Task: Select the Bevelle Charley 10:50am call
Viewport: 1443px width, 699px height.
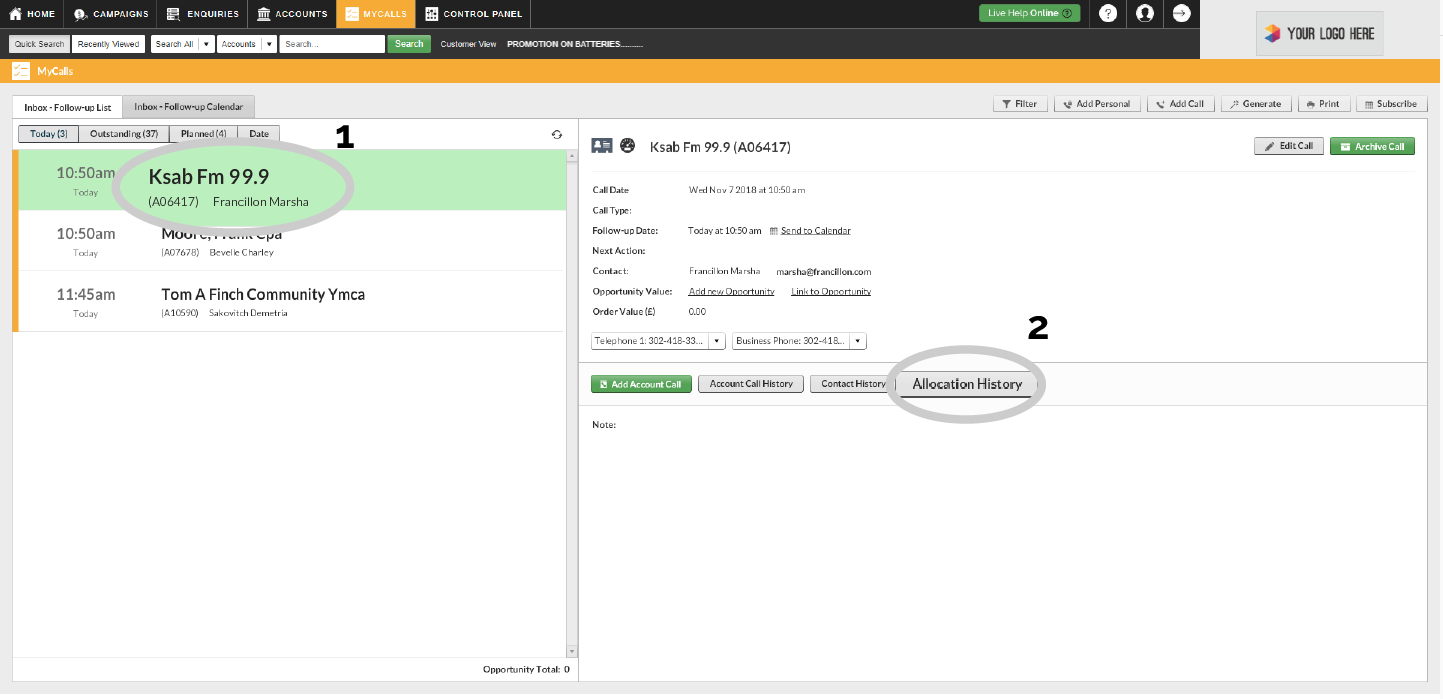Action: pyautogui.click(x=290, y=241)
